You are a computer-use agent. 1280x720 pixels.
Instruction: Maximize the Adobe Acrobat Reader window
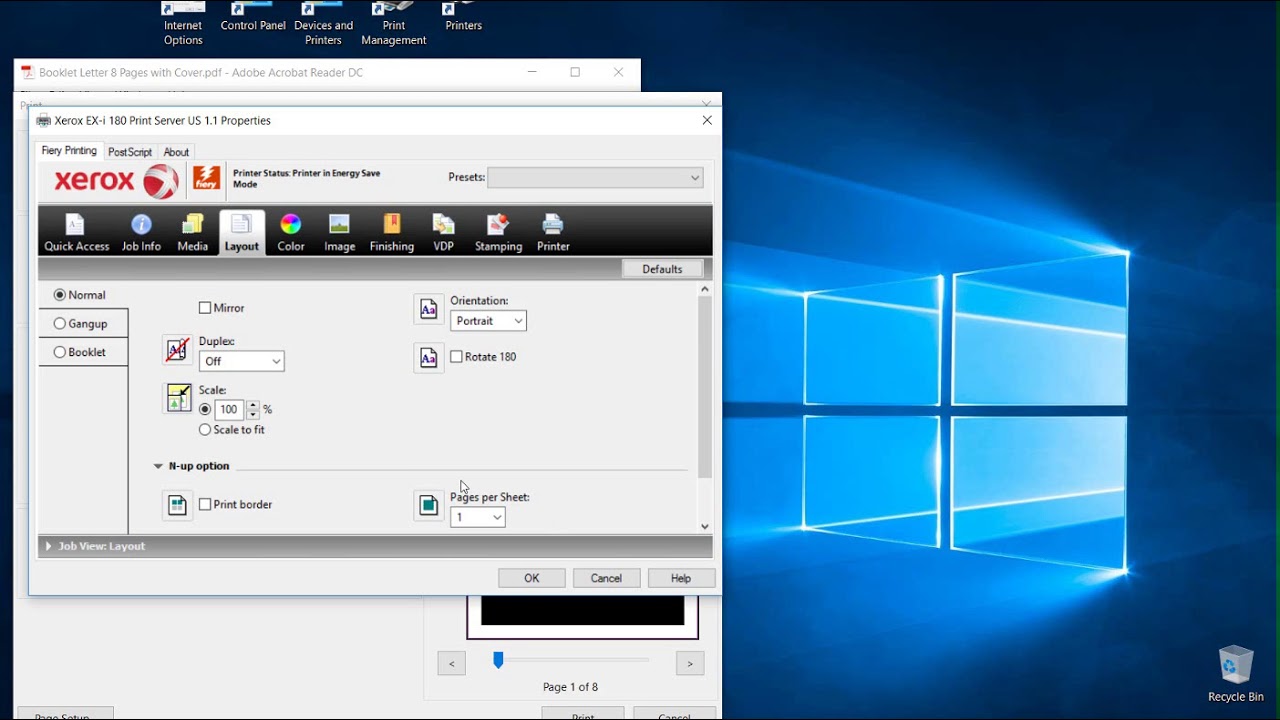[575, 72]
